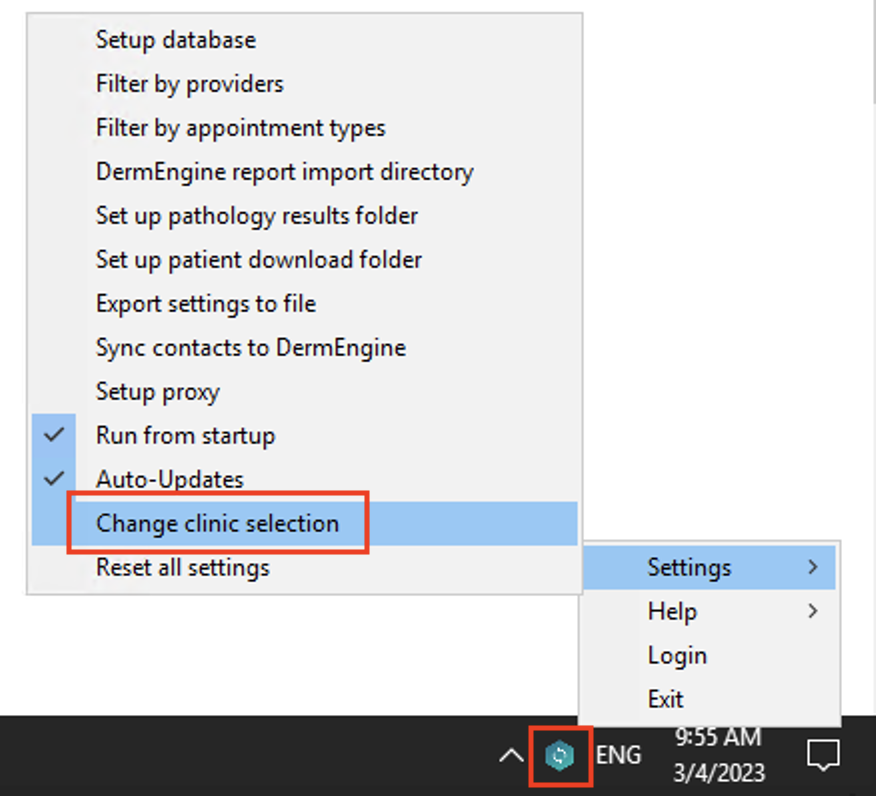
Task: Choose DermEngine report import directory
Action: point(284,172)
